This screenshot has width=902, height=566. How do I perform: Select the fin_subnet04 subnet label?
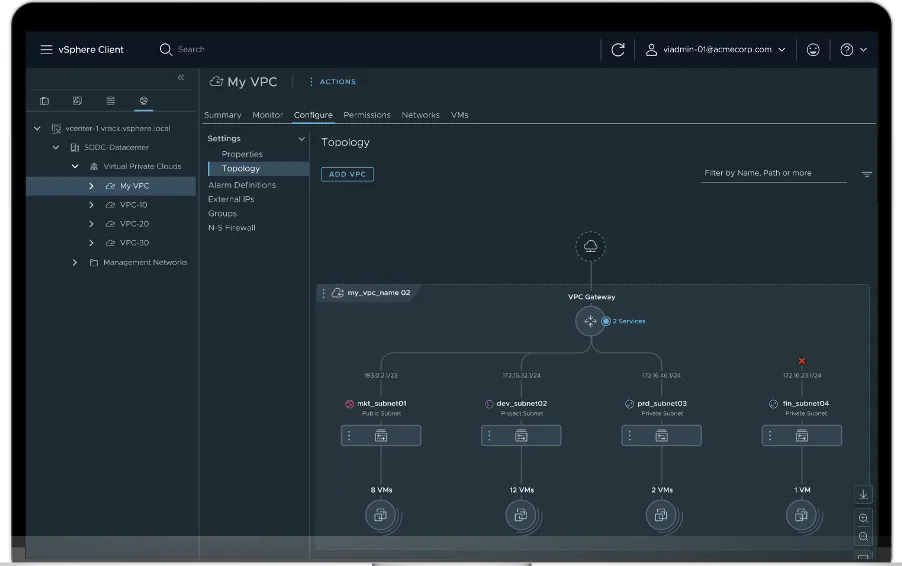806,404
